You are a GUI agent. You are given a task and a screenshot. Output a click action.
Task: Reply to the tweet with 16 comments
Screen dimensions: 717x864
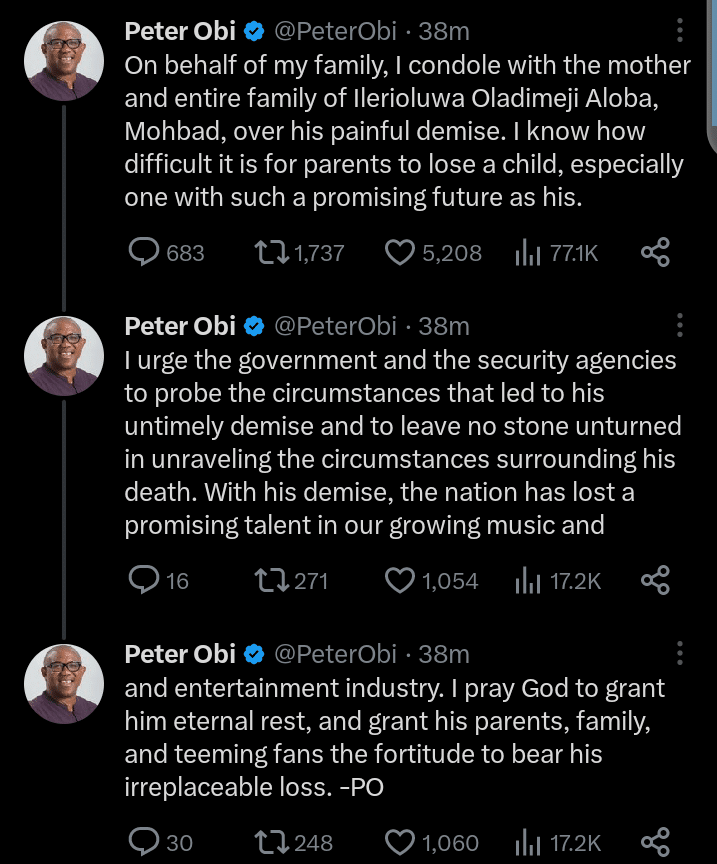145,580
